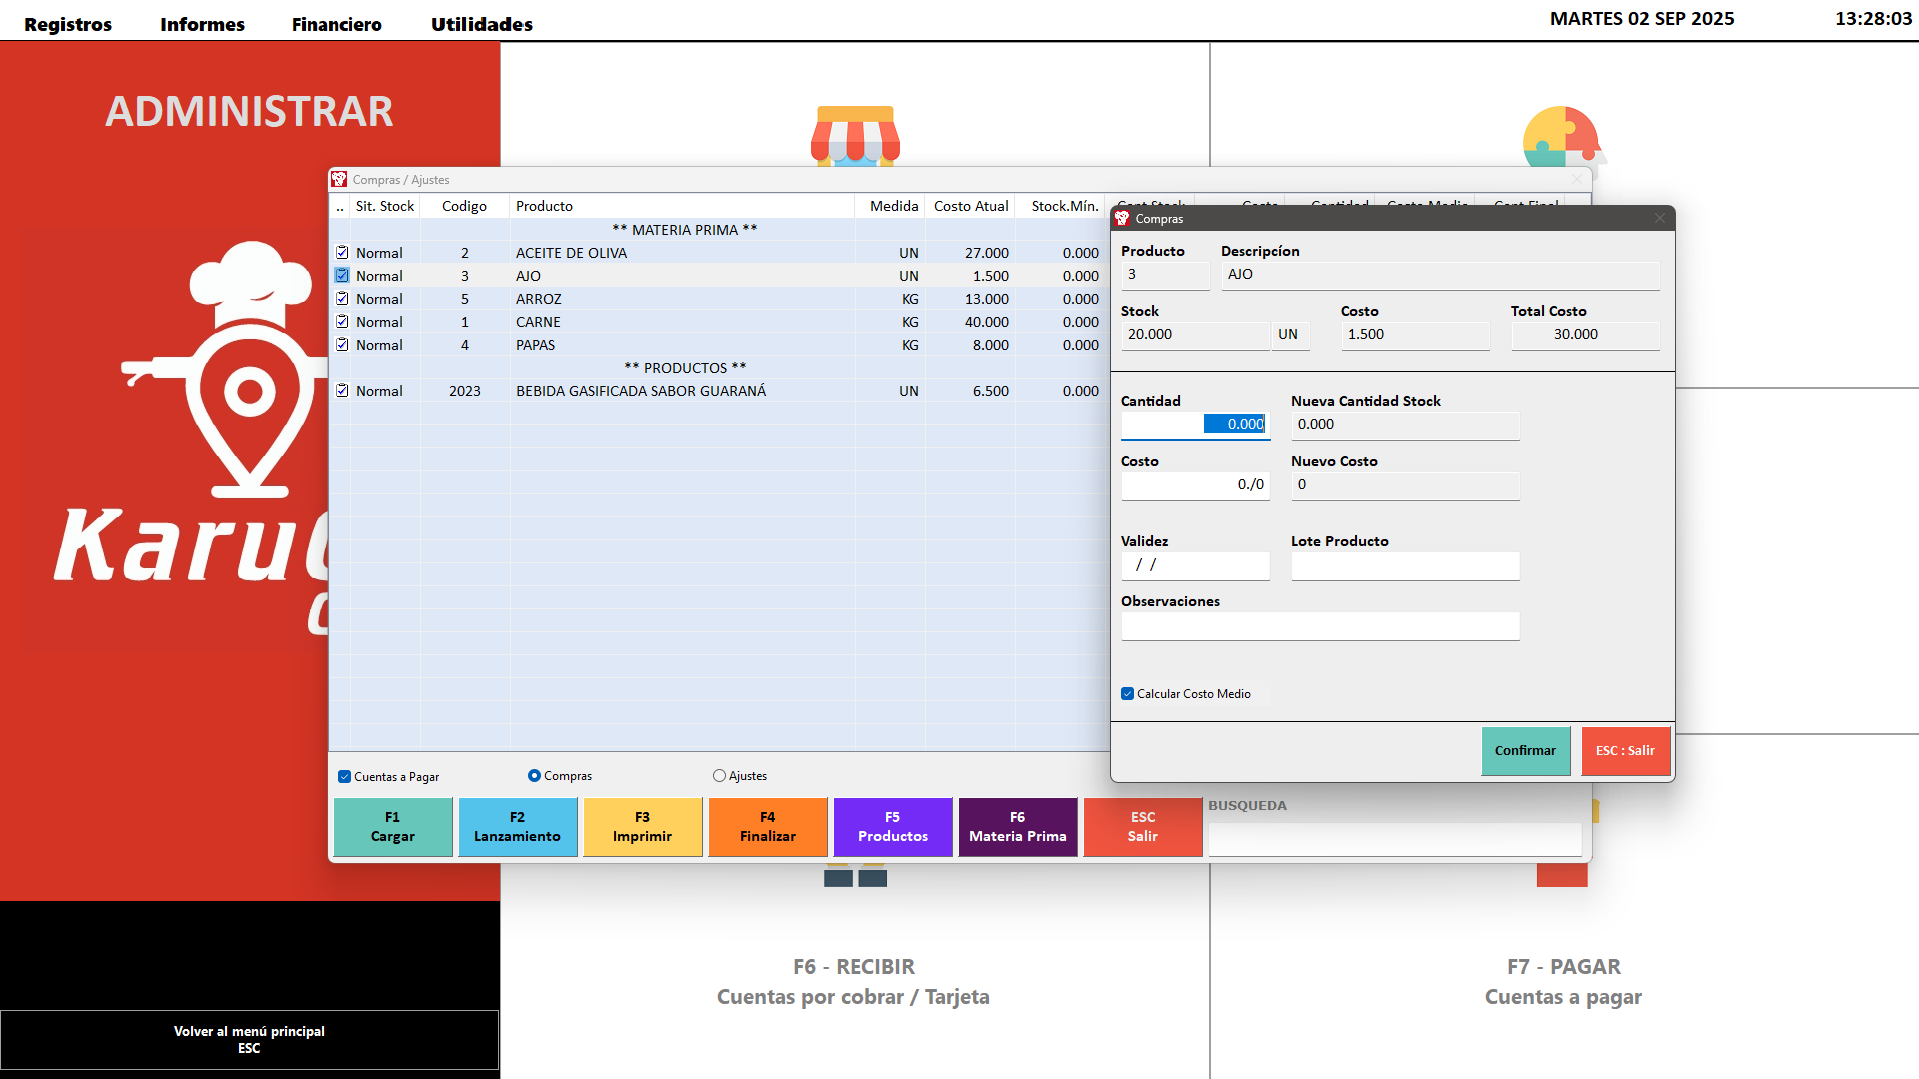Click the F4 Finalizar button

pyautogui.click(x=767, y=827)
